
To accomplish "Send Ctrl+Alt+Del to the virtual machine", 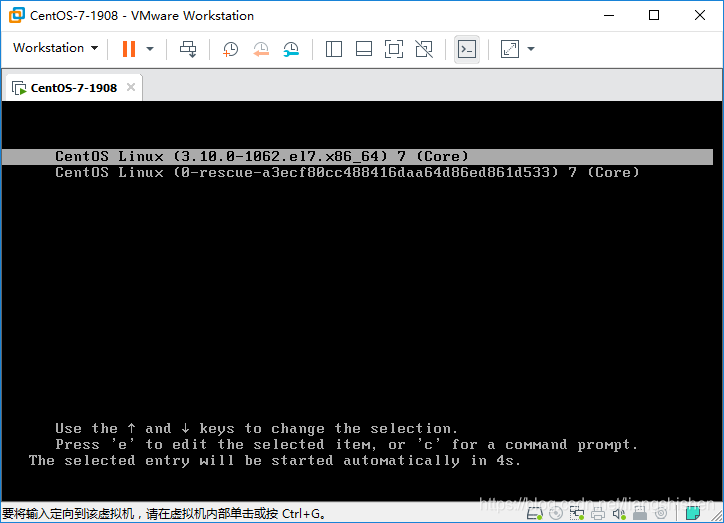I will pyautogui.click(x=188, y=49).
